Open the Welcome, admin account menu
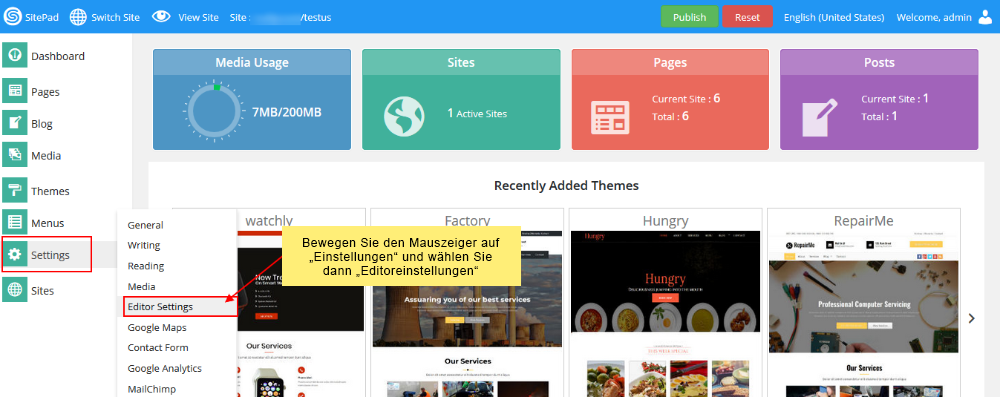 [x=934, y=17]
